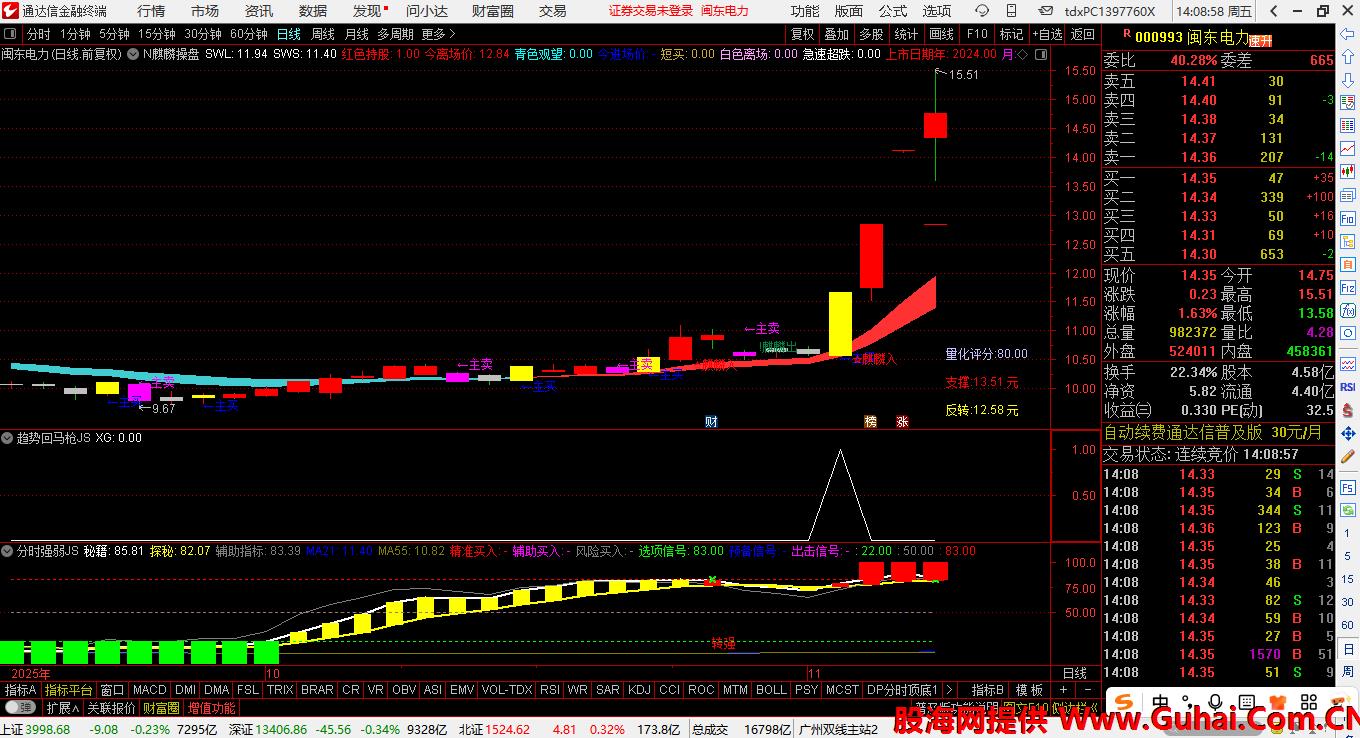Click the +自选 button
The width and height of the screenshot is (1360, 738).
(x=1045, y=34)
